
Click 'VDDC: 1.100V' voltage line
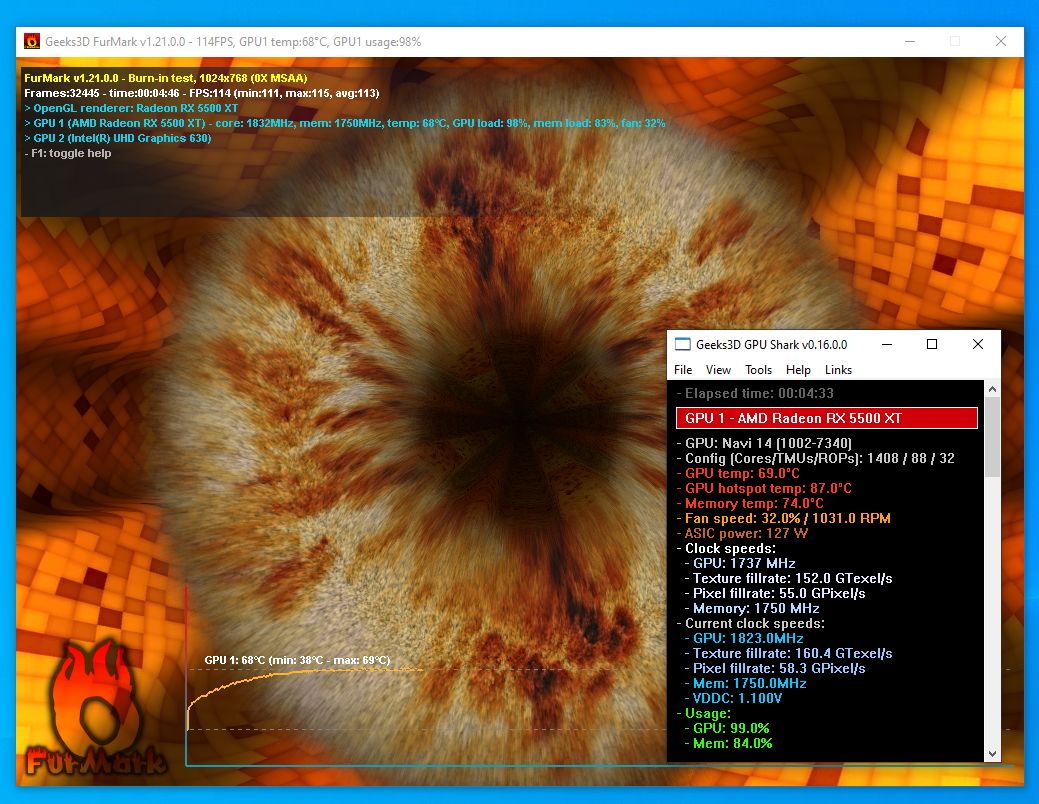(x=734, y=698)
